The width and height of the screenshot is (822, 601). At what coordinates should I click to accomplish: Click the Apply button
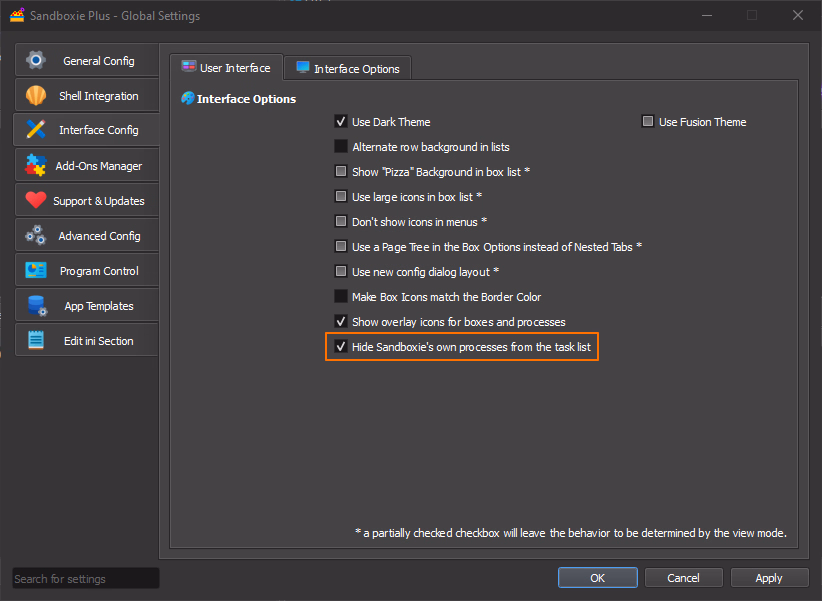(x=769, y=578)
